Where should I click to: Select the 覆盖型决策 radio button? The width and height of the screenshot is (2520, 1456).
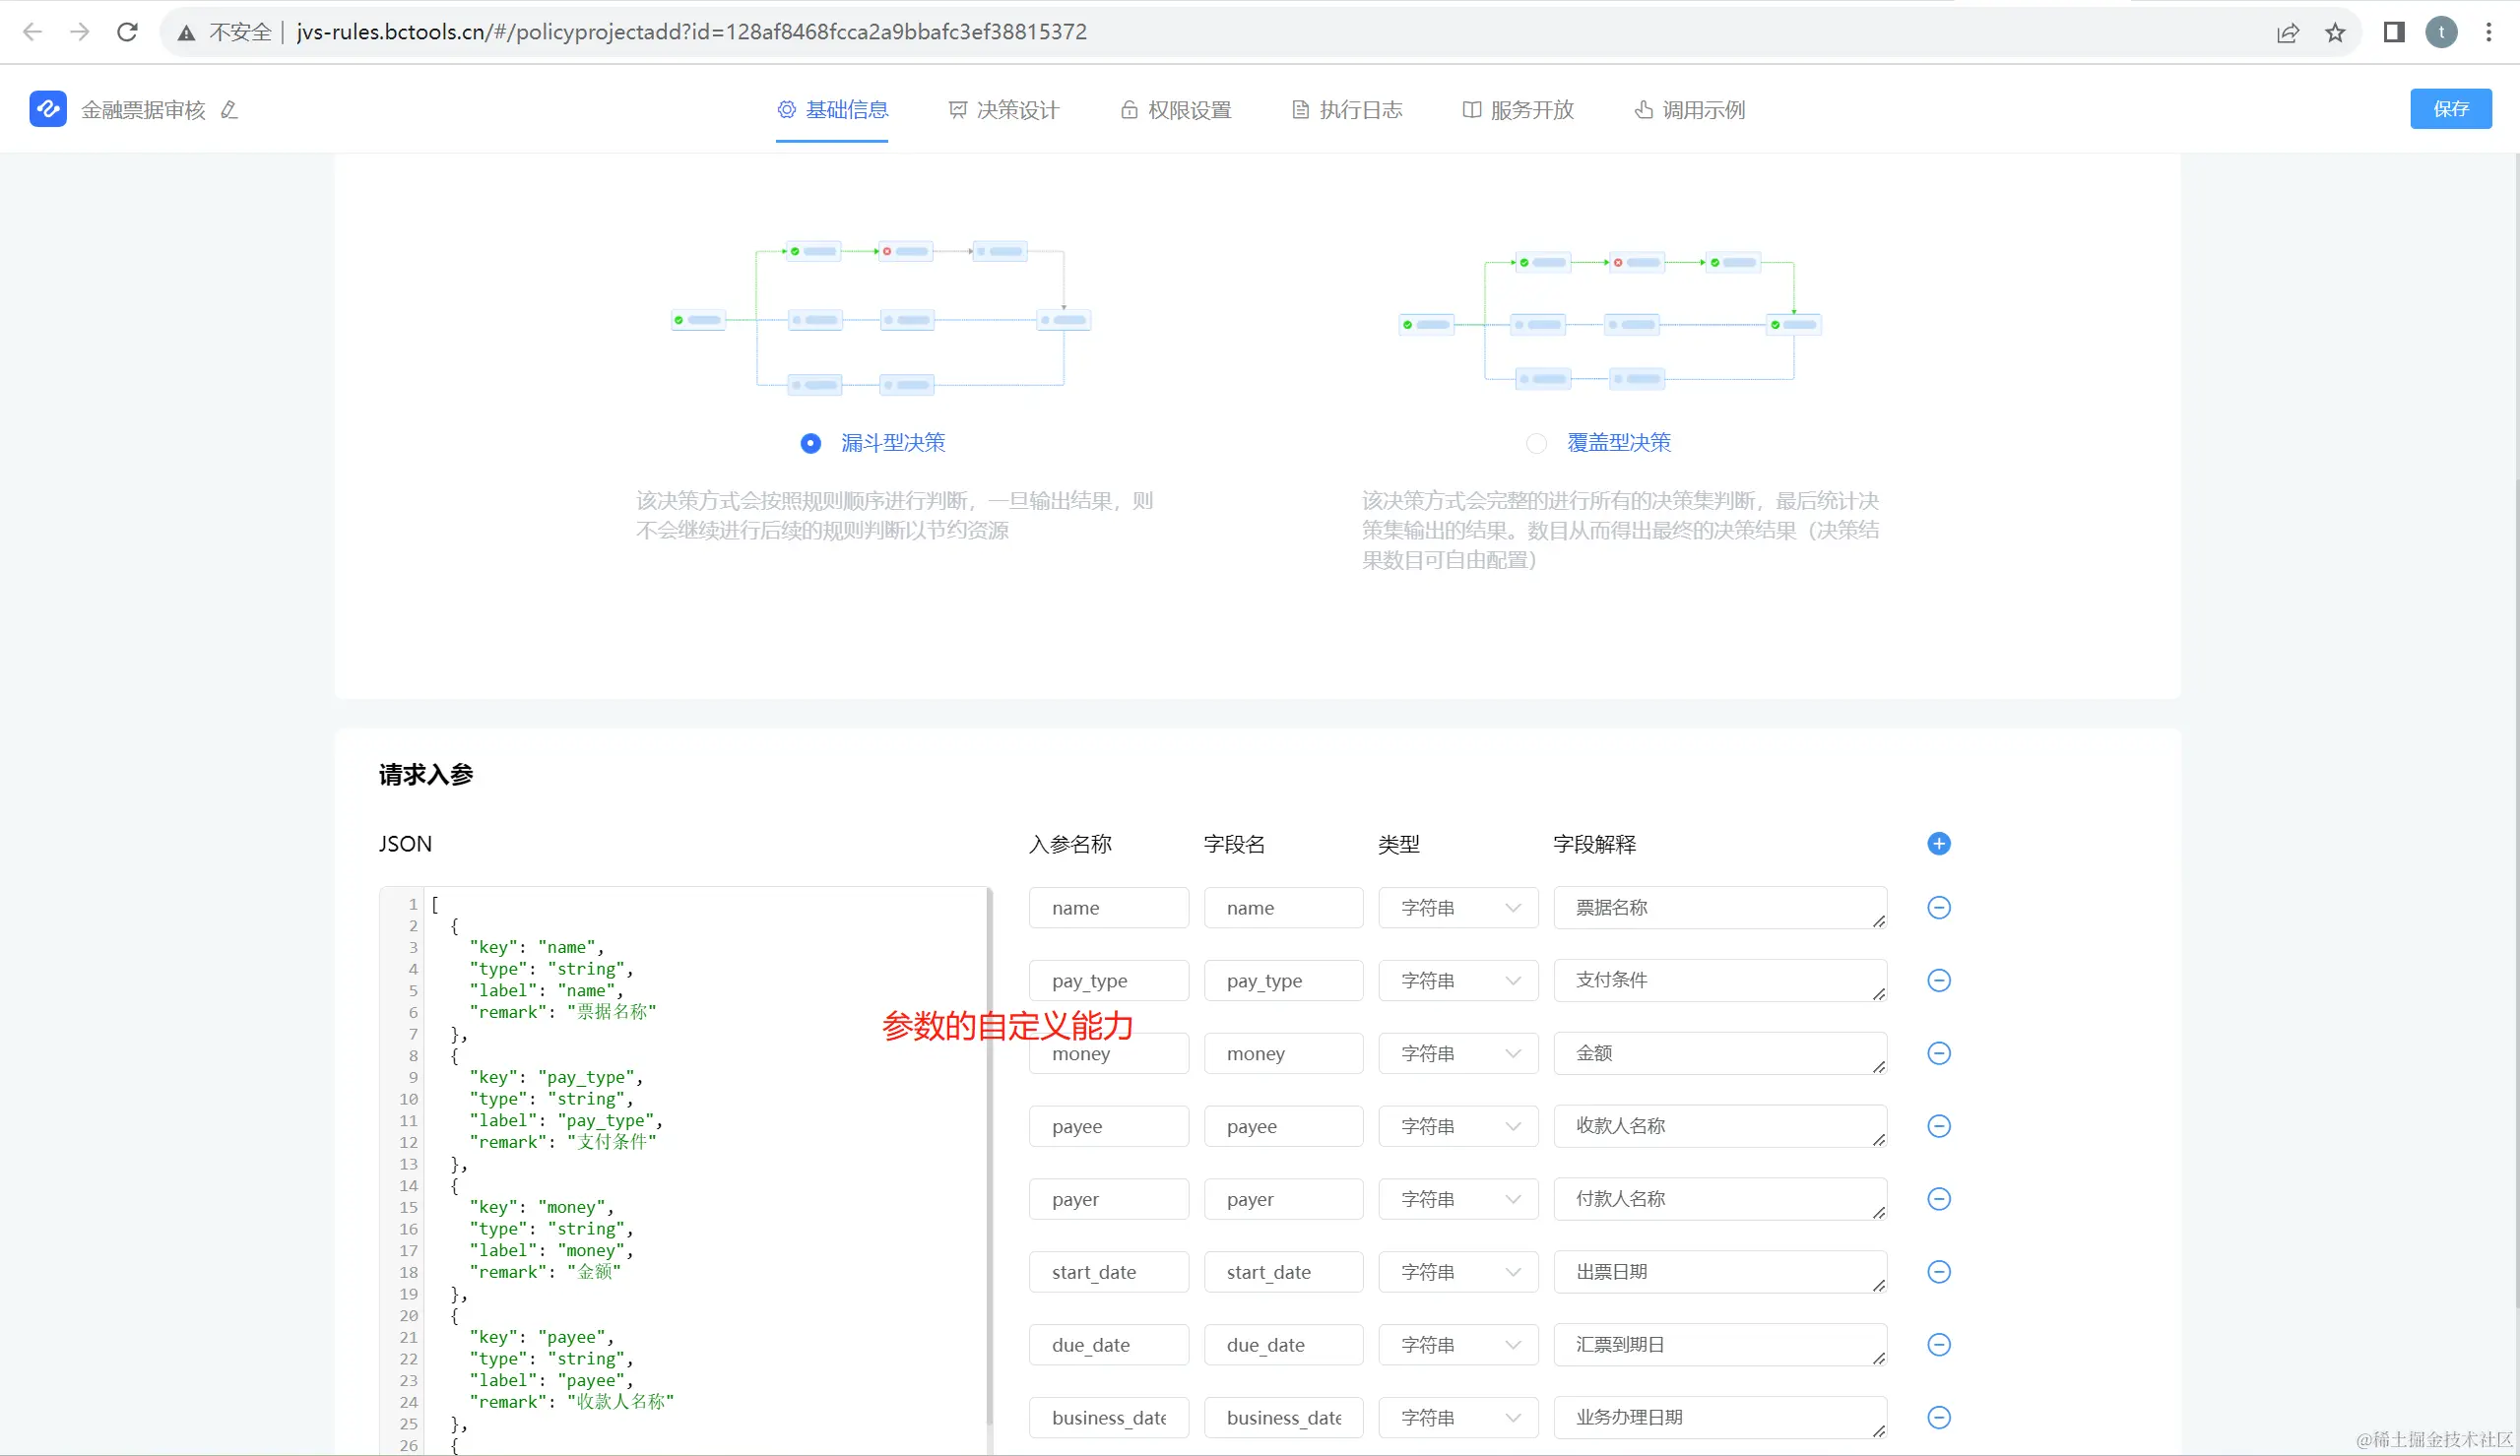pyautogui.click(x=1536, y=443)
